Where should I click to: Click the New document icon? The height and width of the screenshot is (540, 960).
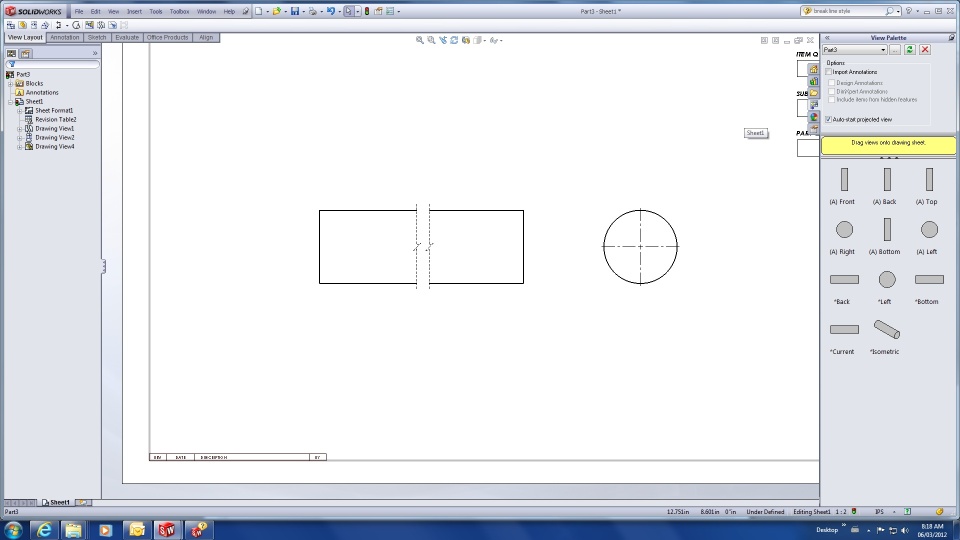(259, 11)
